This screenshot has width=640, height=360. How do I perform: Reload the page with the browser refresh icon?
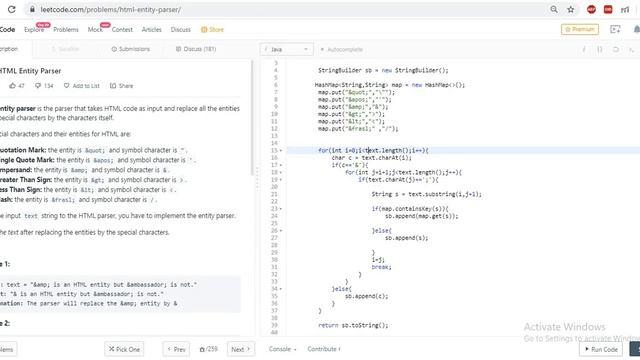pos(11,9)
